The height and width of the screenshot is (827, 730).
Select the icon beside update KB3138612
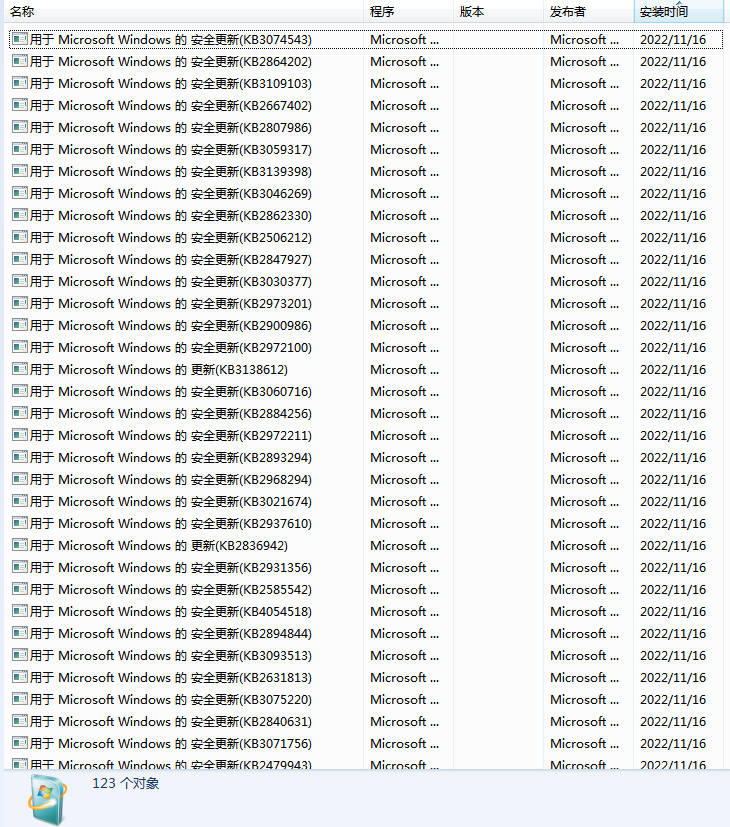tap(19, 369)
